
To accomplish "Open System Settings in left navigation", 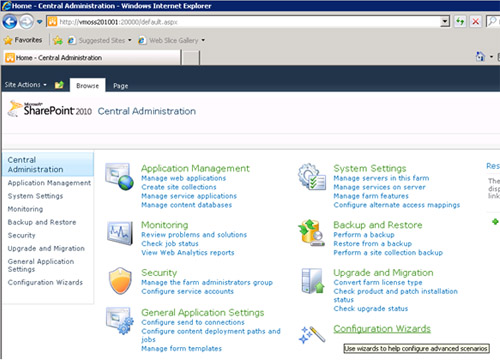I will tap(35, 196).
